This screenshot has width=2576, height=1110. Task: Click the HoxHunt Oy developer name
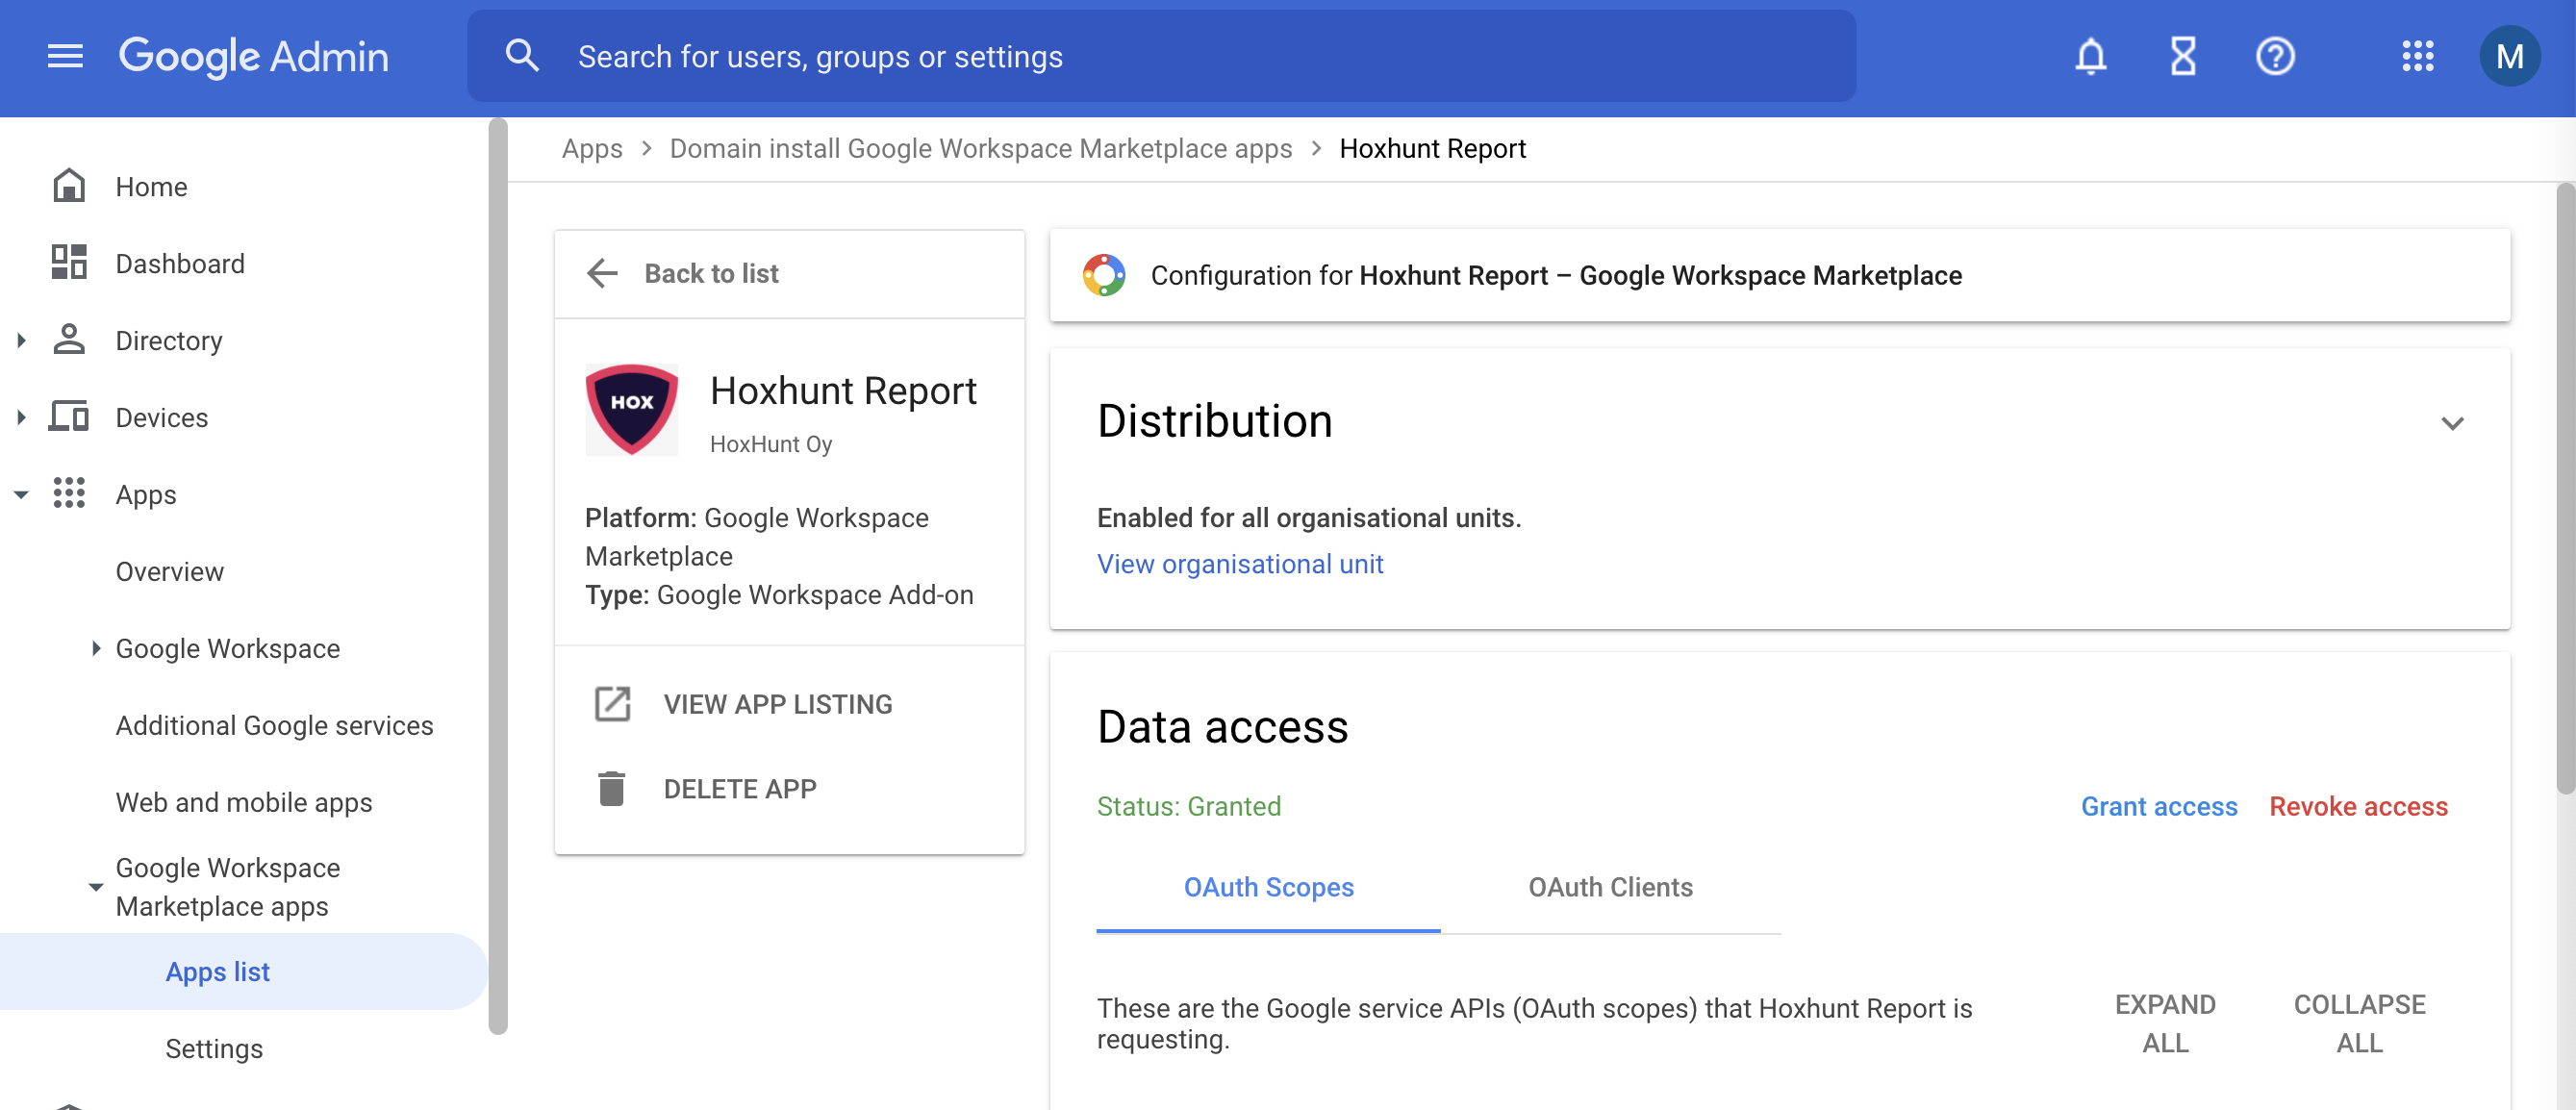[770, 443]
